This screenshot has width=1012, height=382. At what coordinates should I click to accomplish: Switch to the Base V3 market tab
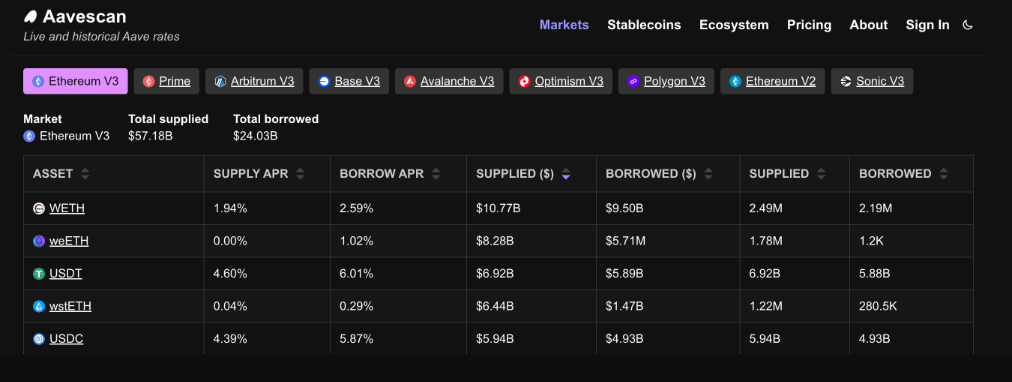coord(349,81)
